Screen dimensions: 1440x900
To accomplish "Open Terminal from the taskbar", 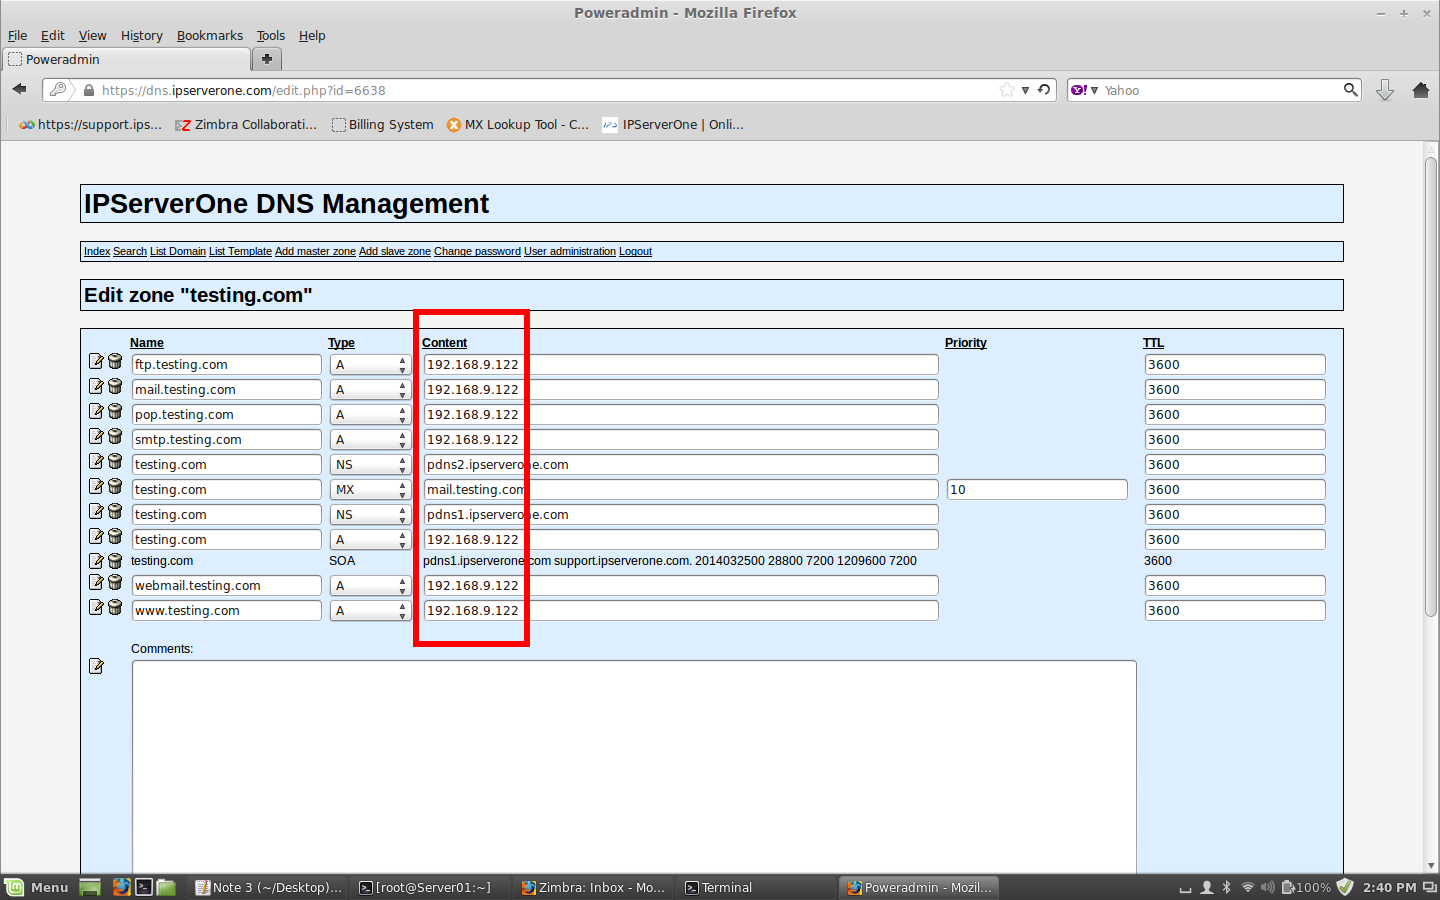I will click(x=719, y=887).
